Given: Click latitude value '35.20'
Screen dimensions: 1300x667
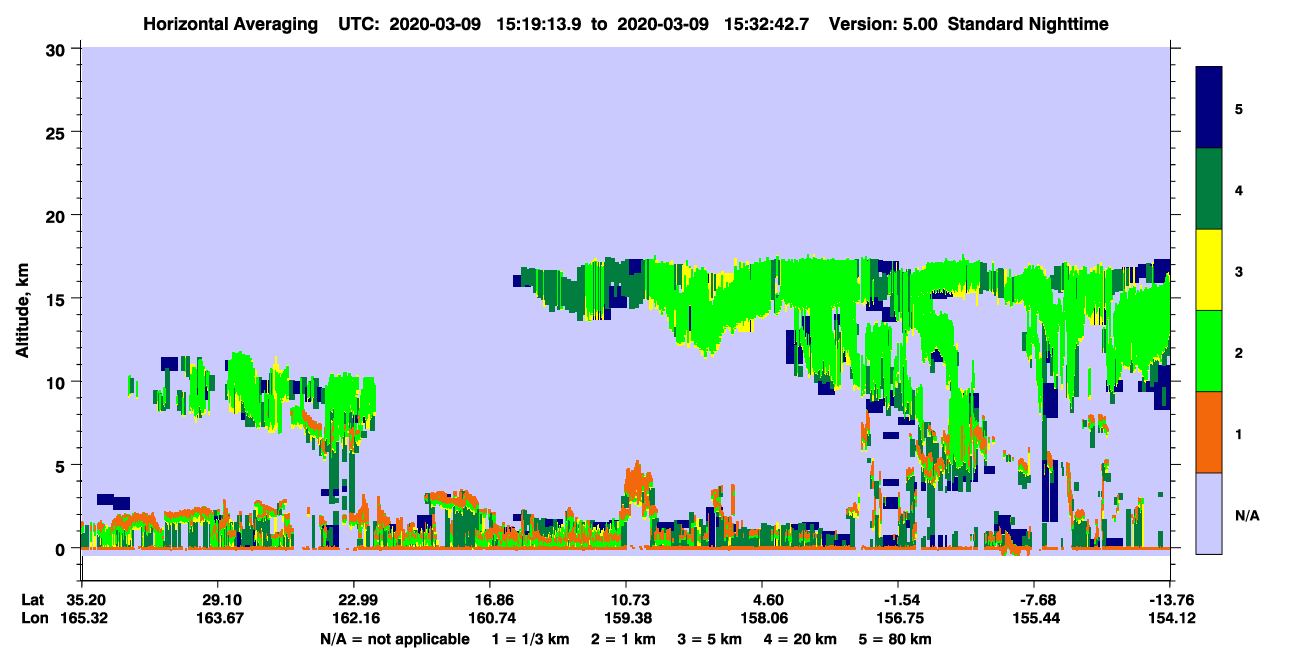Looking at the screenshot, I should point(82,600).
